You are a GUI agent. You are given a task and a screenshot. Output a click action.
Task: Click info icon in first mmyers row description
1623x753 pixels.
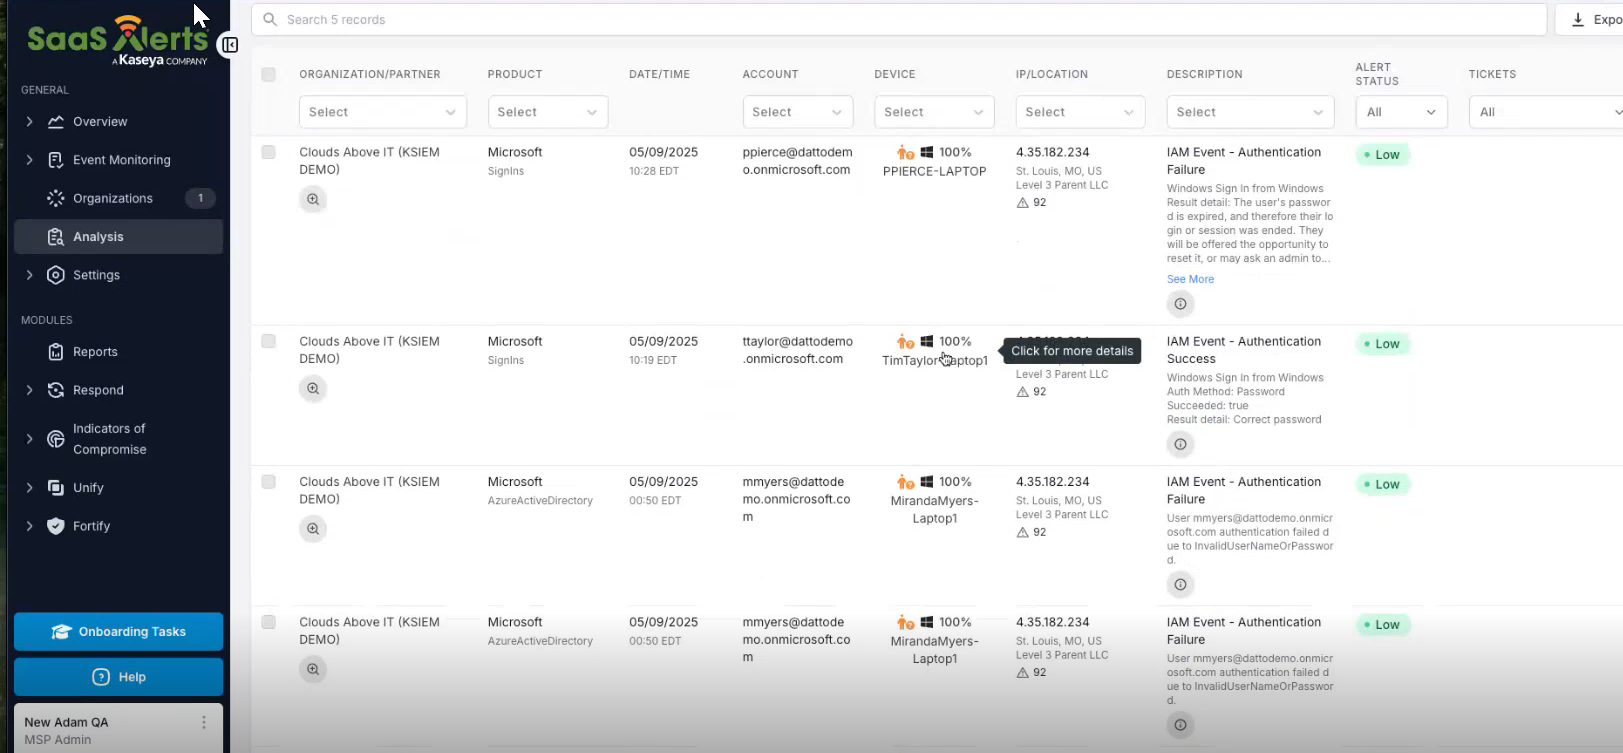click(1180, 584)
